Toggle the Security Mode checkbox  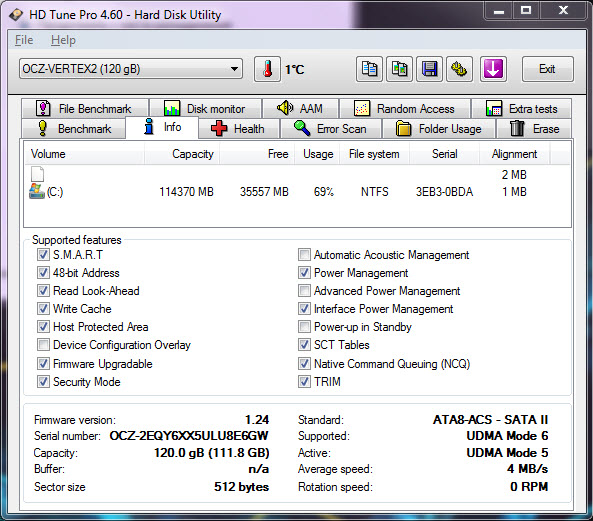[43, 381]
